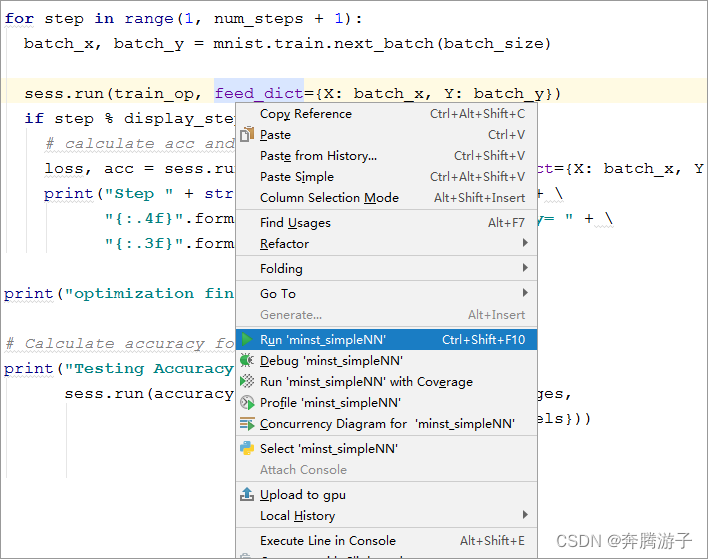Open Concurrency Diagram for 'minst_simpleNN'
This screenshot has width=708, height=559.
[x=387, y=424]
